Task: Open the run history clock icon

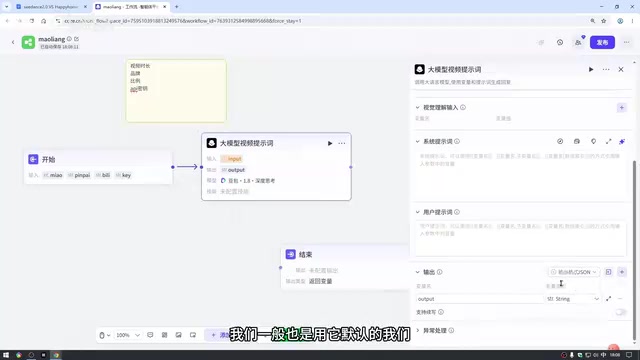Action: coord(560,42)
